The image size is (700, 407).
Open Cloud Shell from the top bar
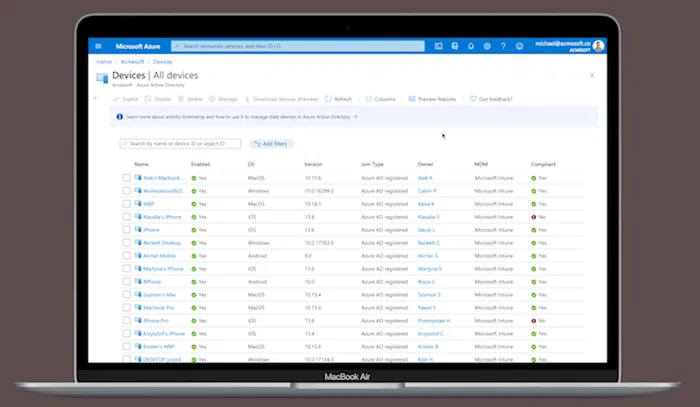point(438,46)
